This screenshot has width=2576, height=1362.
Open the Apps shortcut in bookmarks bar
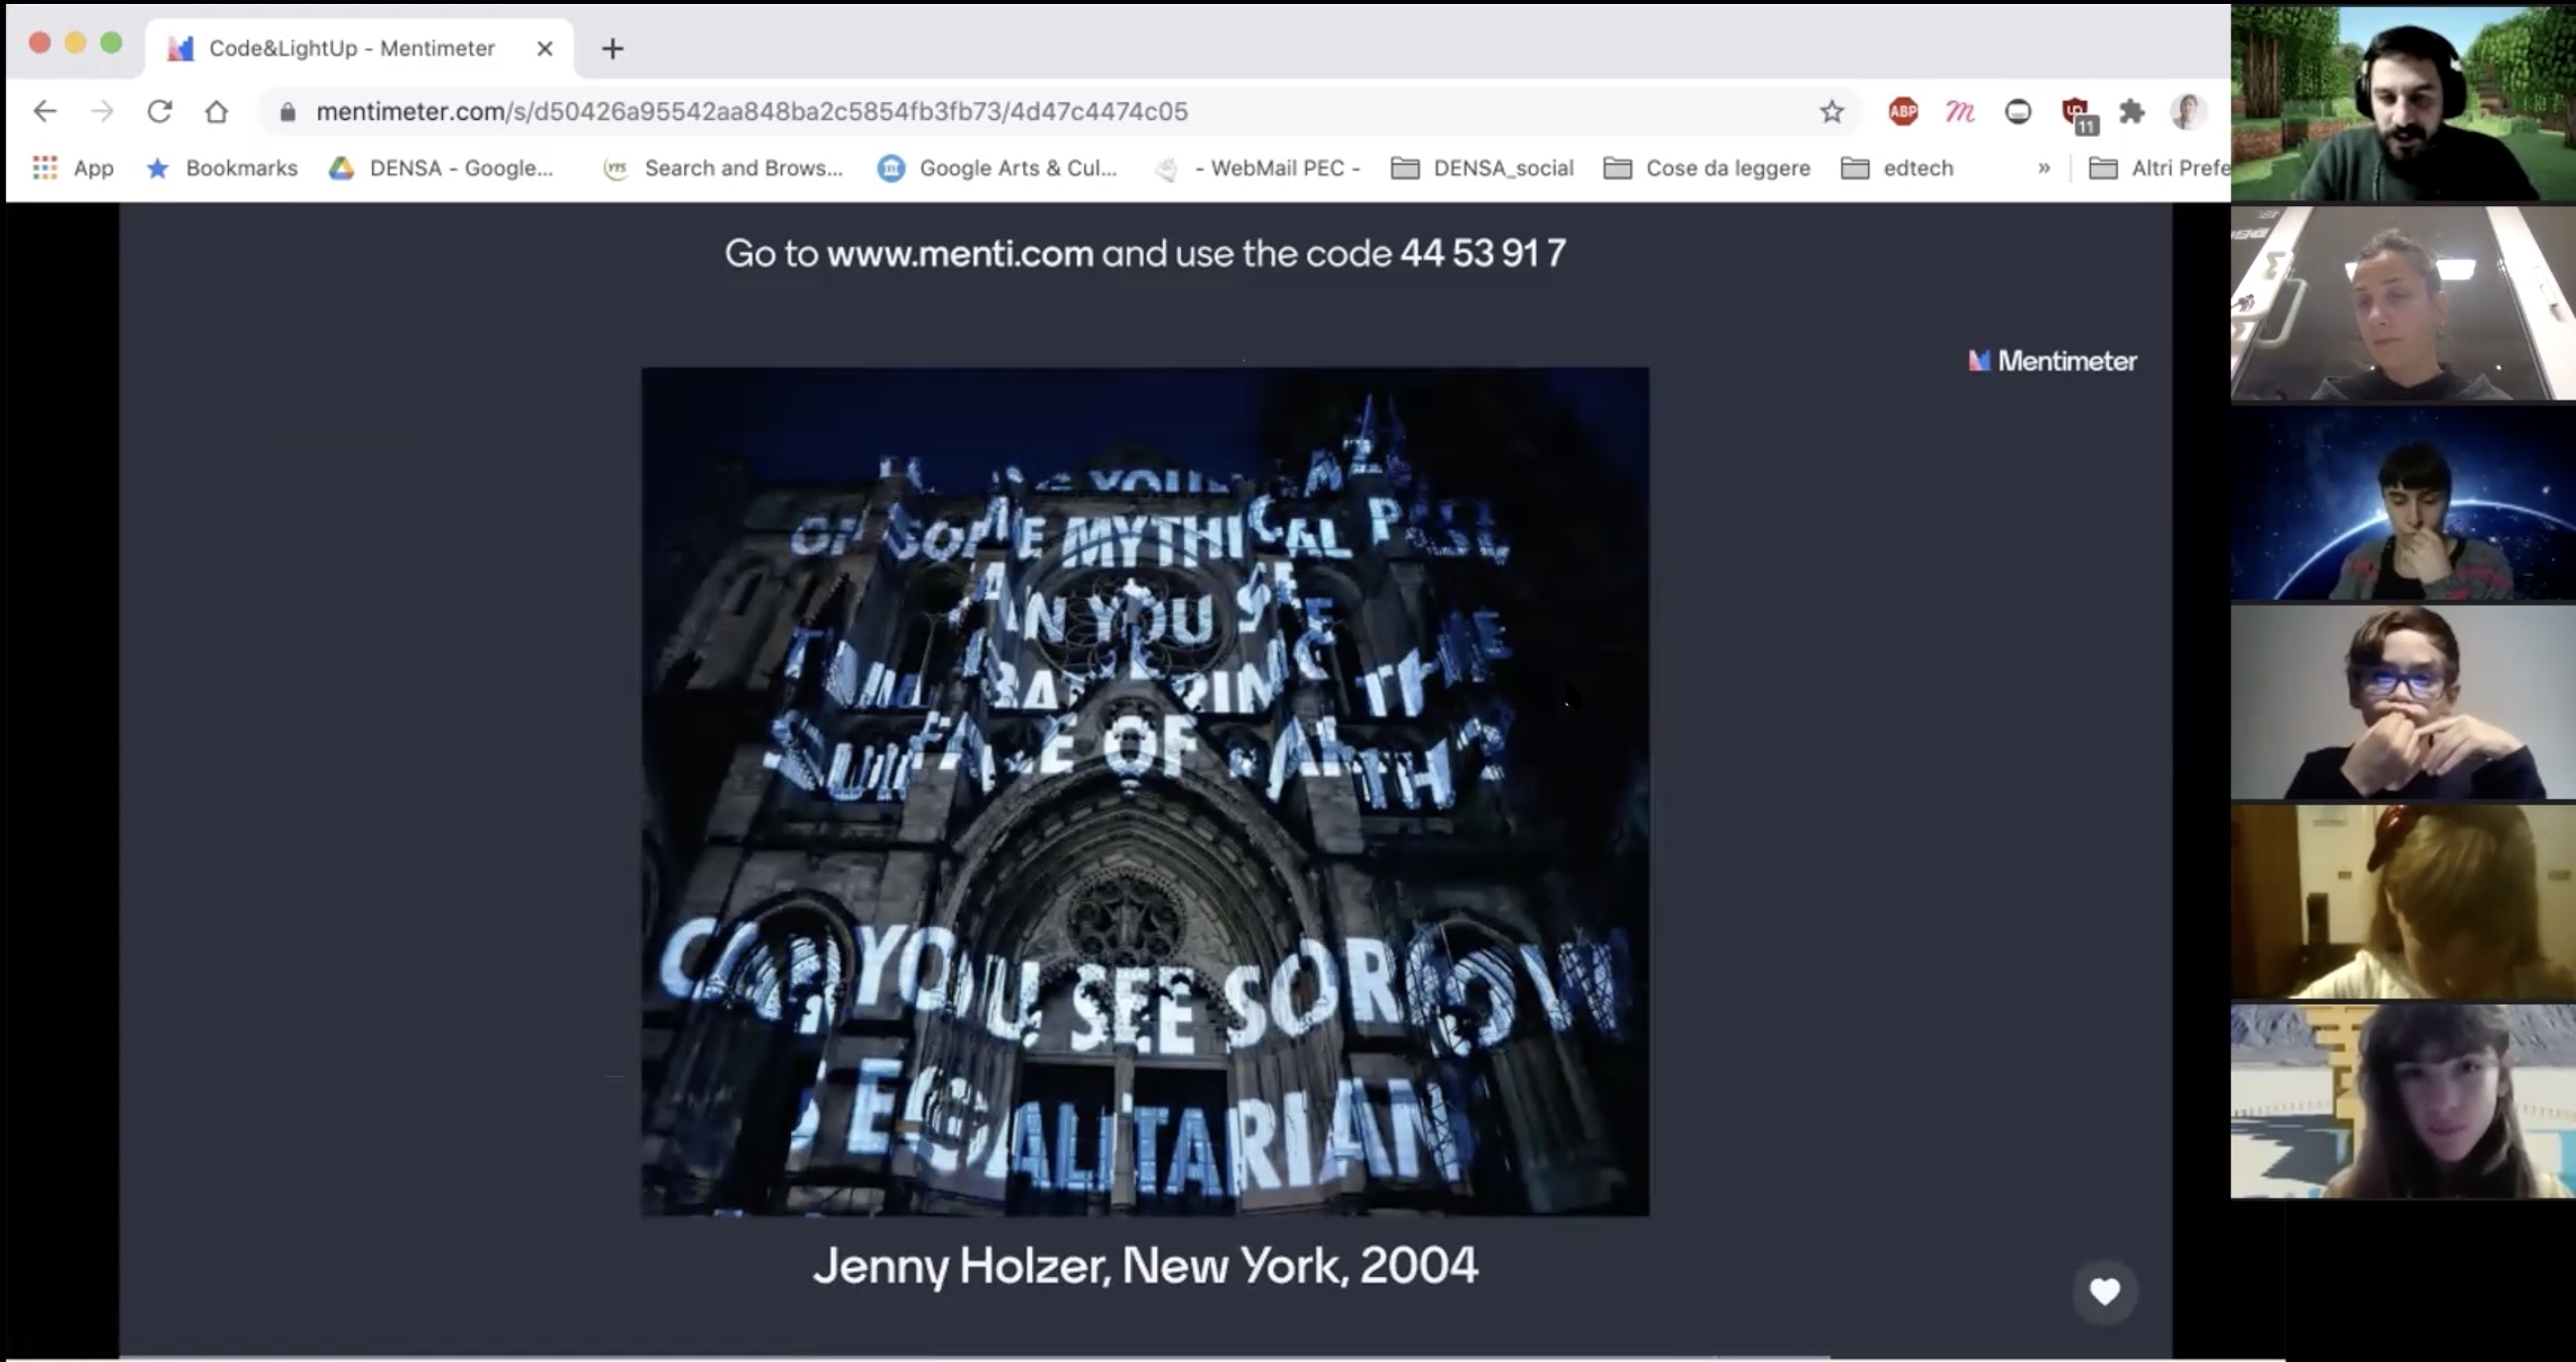point(73,168)
